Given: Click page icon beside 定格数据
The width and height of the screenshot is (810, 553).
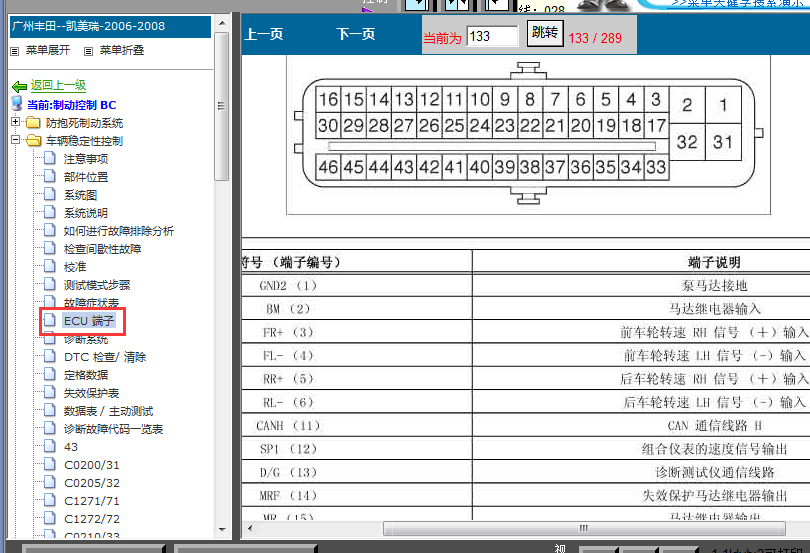Looking at the screenshot, I should pos(50,374).
